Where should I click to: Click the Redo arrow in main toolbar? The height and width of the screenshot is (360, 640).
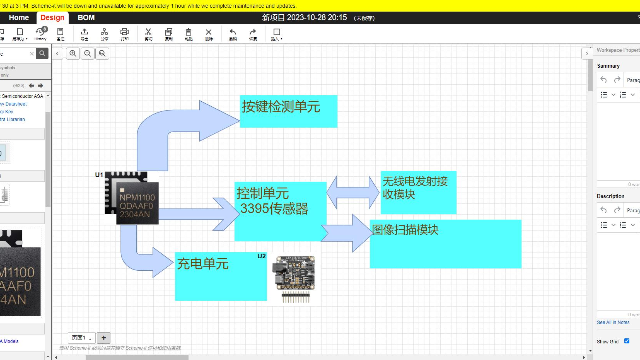click(x=253, y=33)
